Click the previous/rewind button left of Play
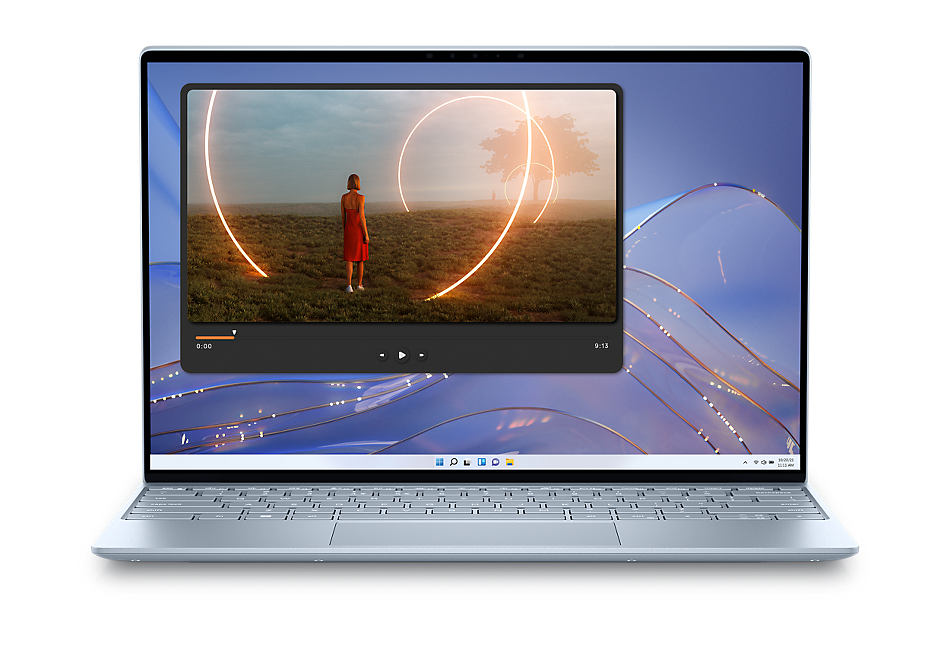 pyautogui.click(x=382, y=355)
